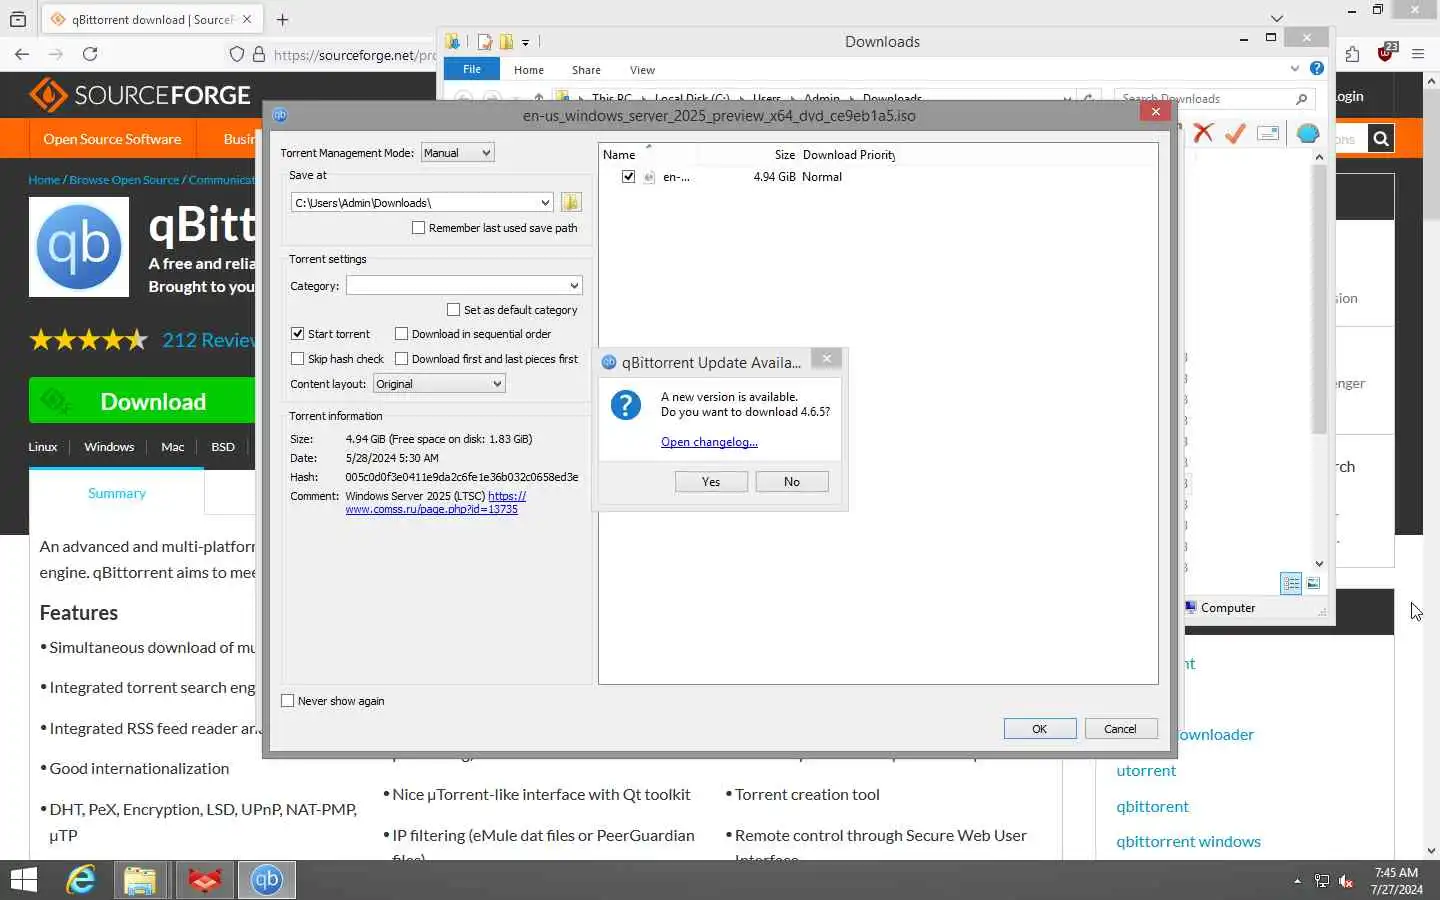Image resolution: width=1440 pixels, height=900 pixels.
Task: Click OK in add torrent dialog
Action: click(x=1040, y=729)
